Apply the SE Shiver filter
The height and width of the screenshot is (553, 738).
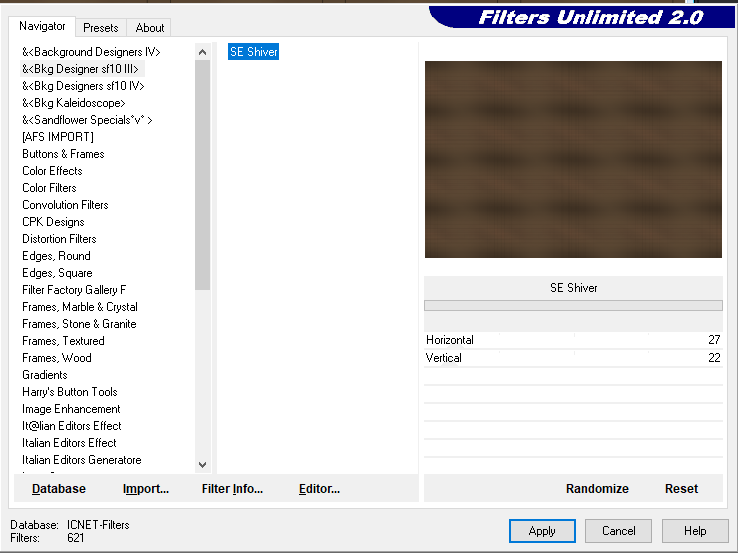(x=542, y=531)
